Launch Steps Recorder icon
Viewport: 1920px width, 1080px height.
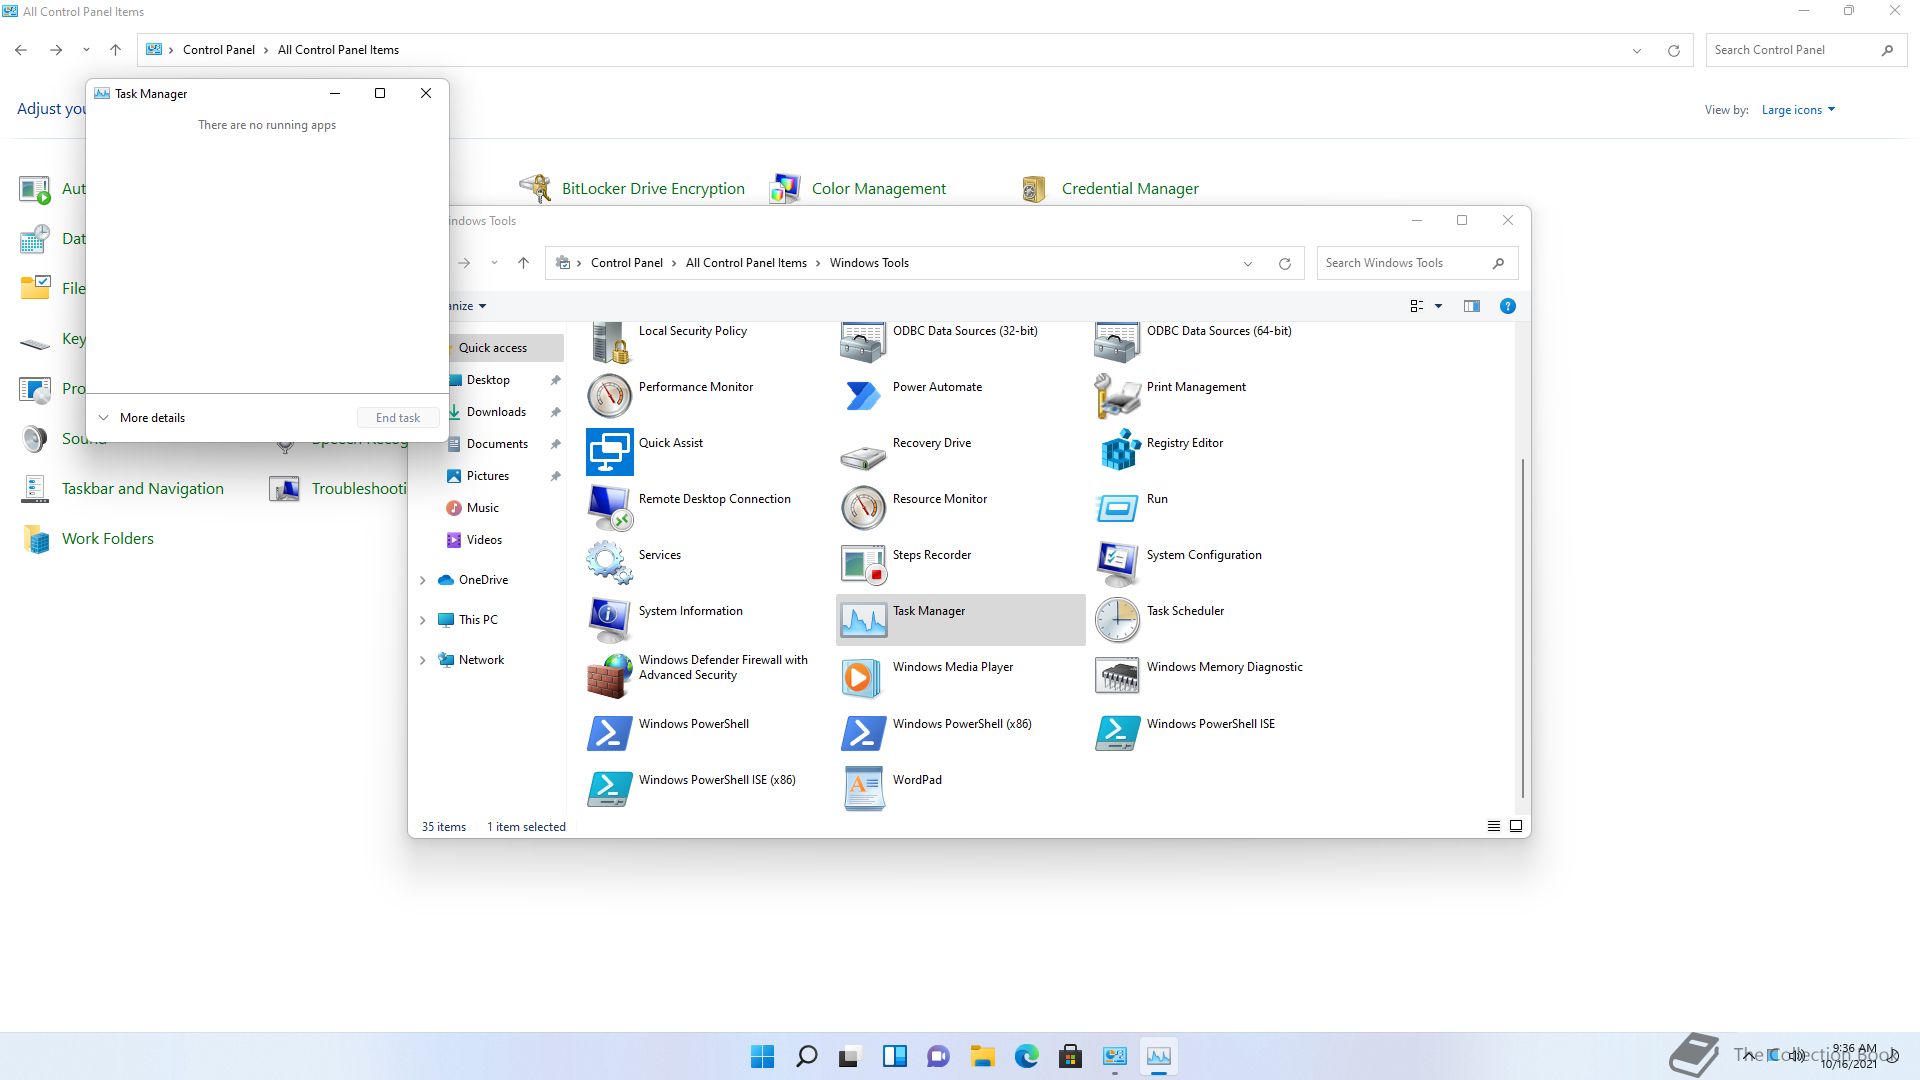[x=863, y=564]
